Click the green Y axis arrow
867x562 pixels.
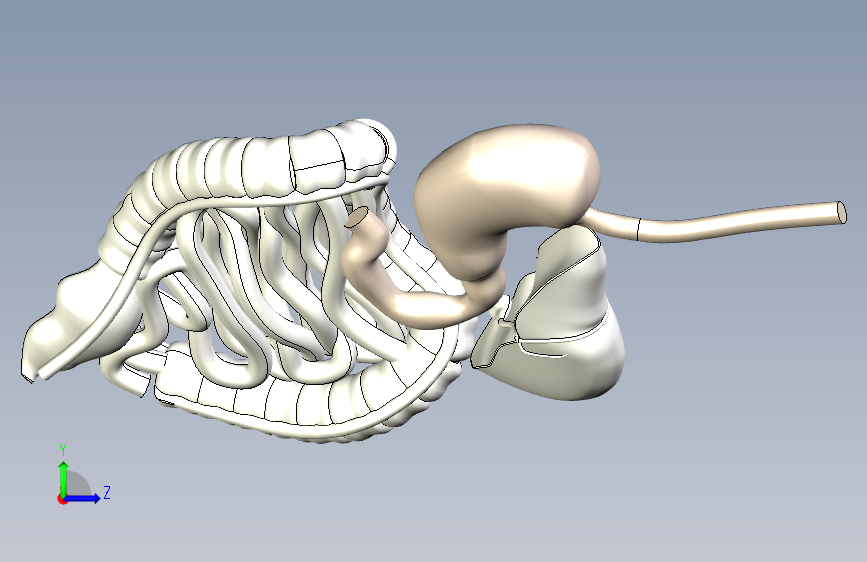64,479
